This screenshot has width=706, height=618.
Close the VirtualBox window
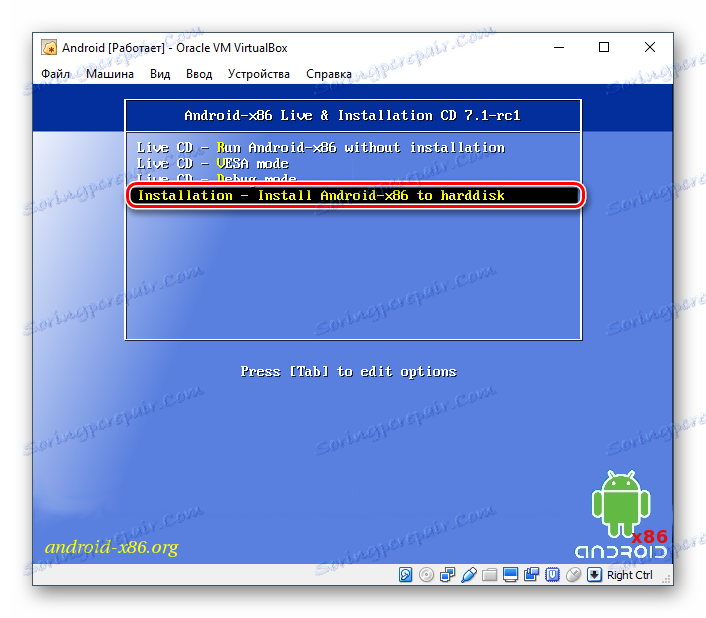[650, 47]
